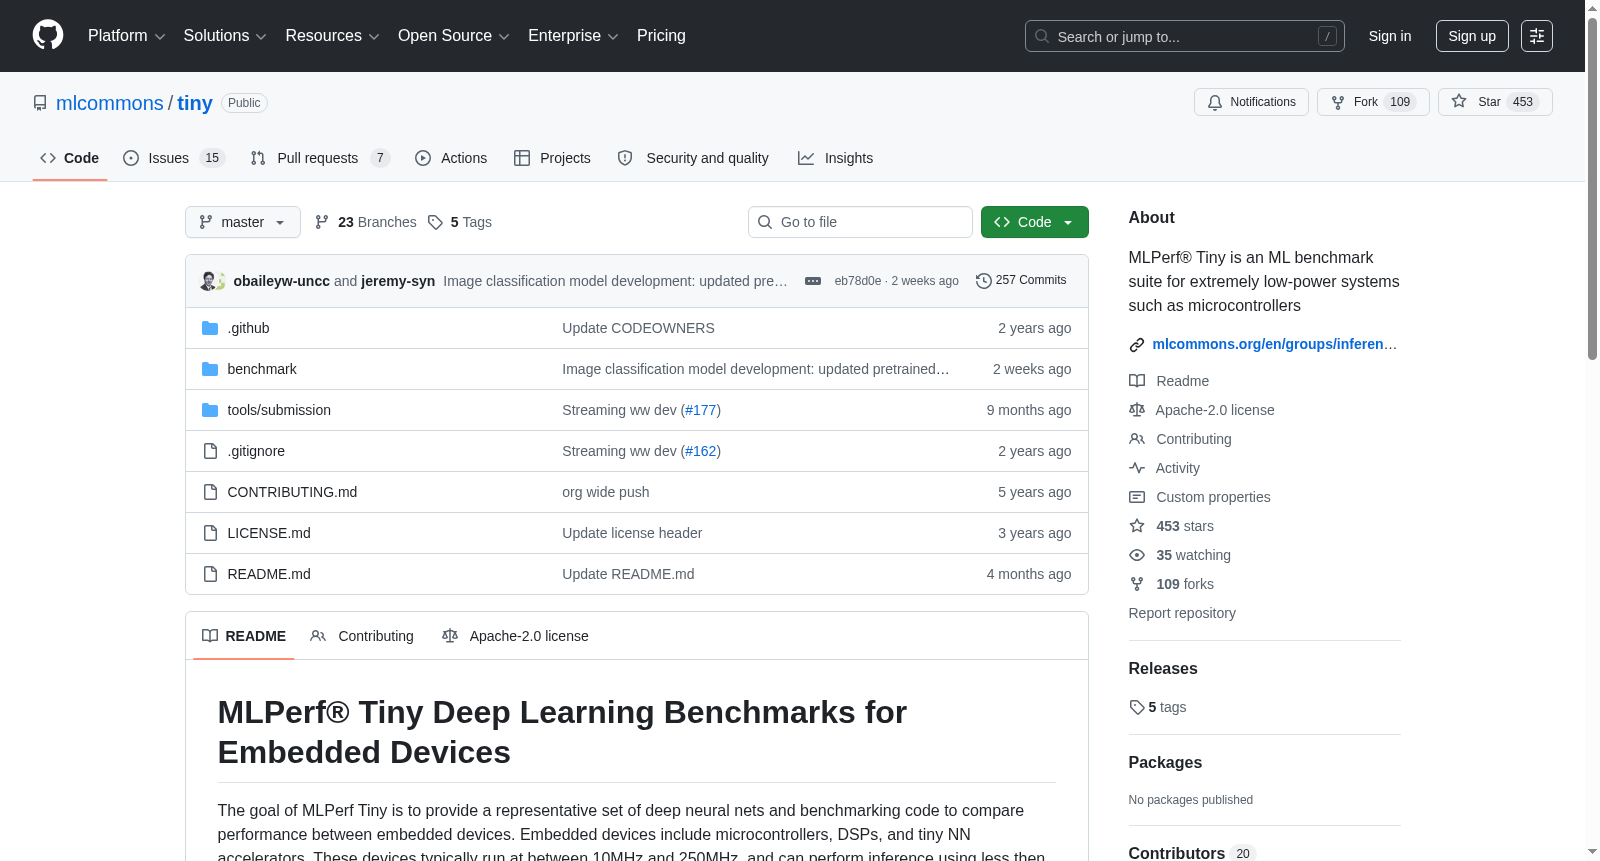Click the LICENSE.md file icon
The image size is (1600, 861).
pyautogui.click(x=210, y=533)
